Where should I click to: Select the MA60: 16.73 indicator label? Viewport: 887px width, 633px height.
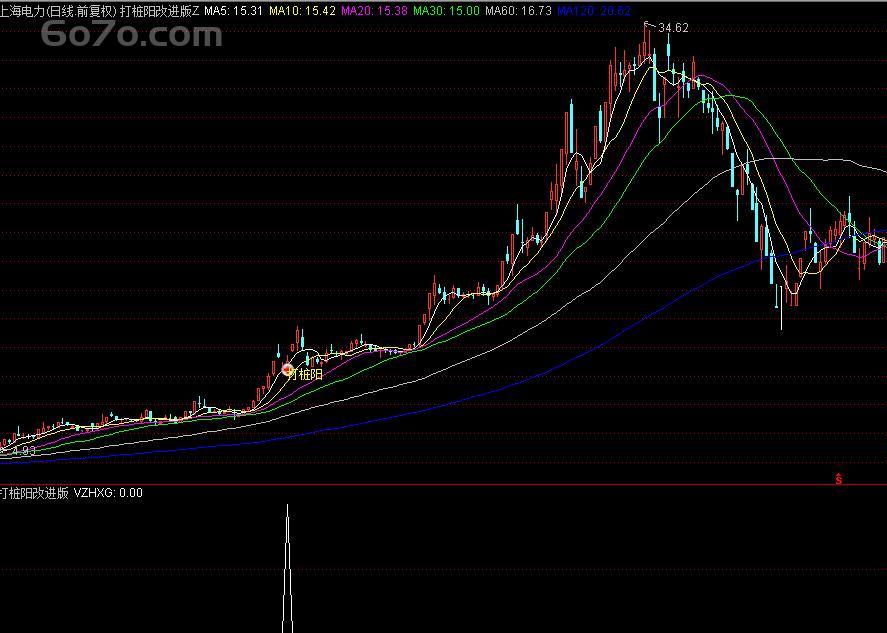(518, 11)
